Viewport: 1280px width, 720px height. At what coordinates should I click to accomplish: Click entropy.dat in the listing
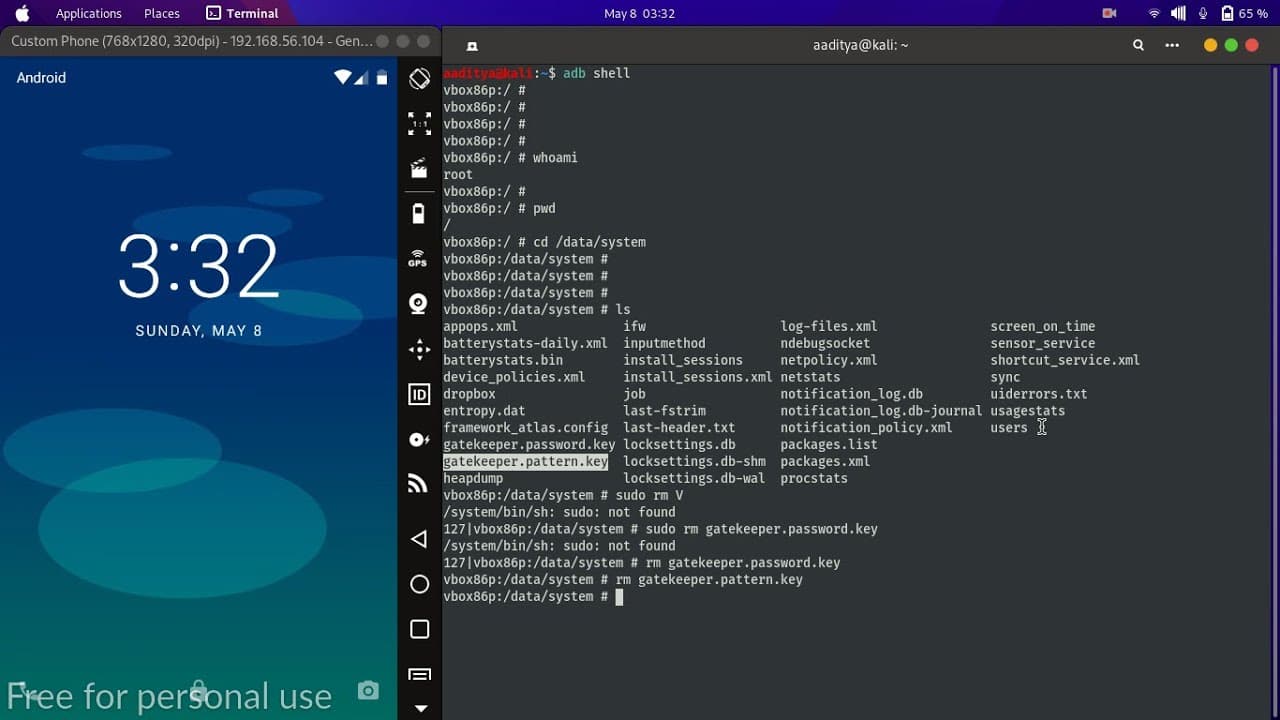[x=484, y=411]
